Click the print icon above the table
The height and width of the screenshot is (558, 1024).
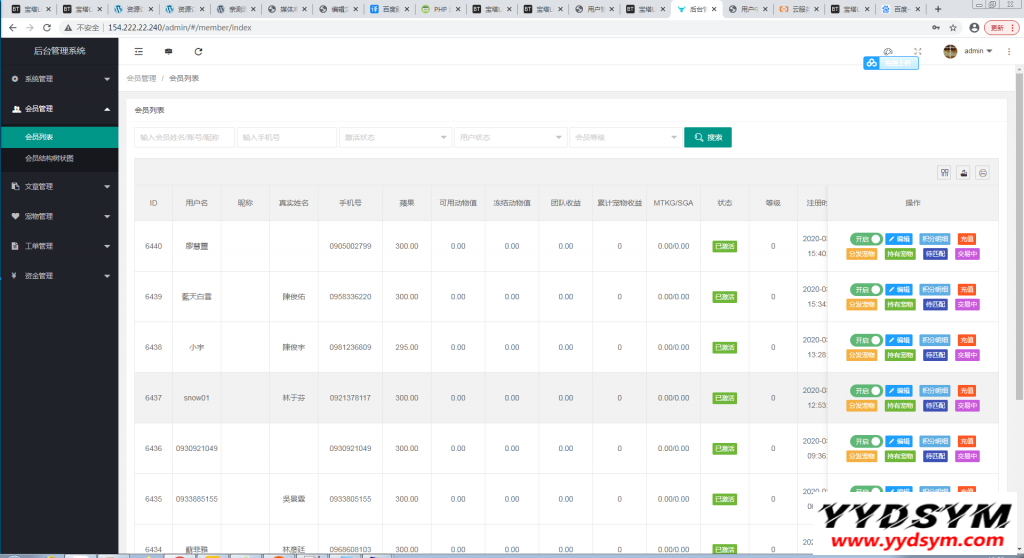[982, 172]
